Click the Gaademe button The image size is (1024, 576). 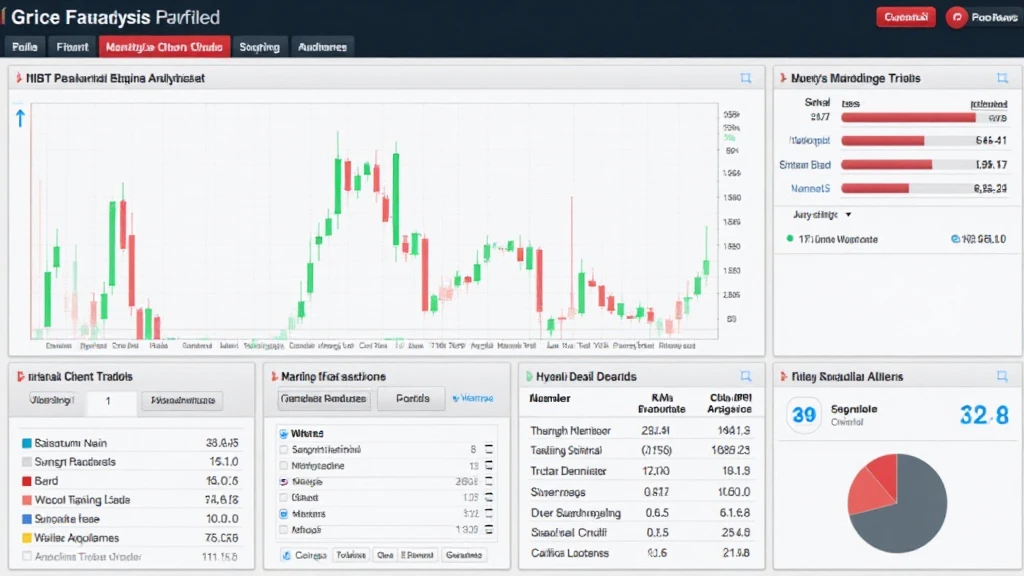[x=464, y=555]
